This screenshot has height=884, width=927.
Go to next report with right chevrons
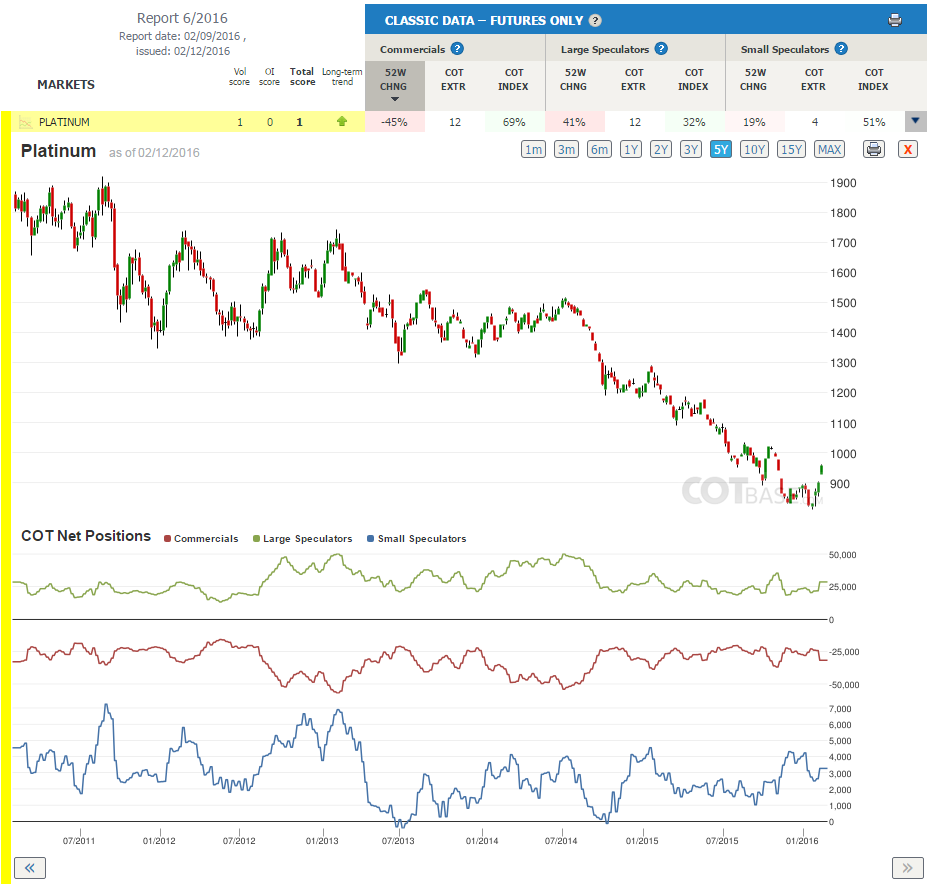point(907,867)
